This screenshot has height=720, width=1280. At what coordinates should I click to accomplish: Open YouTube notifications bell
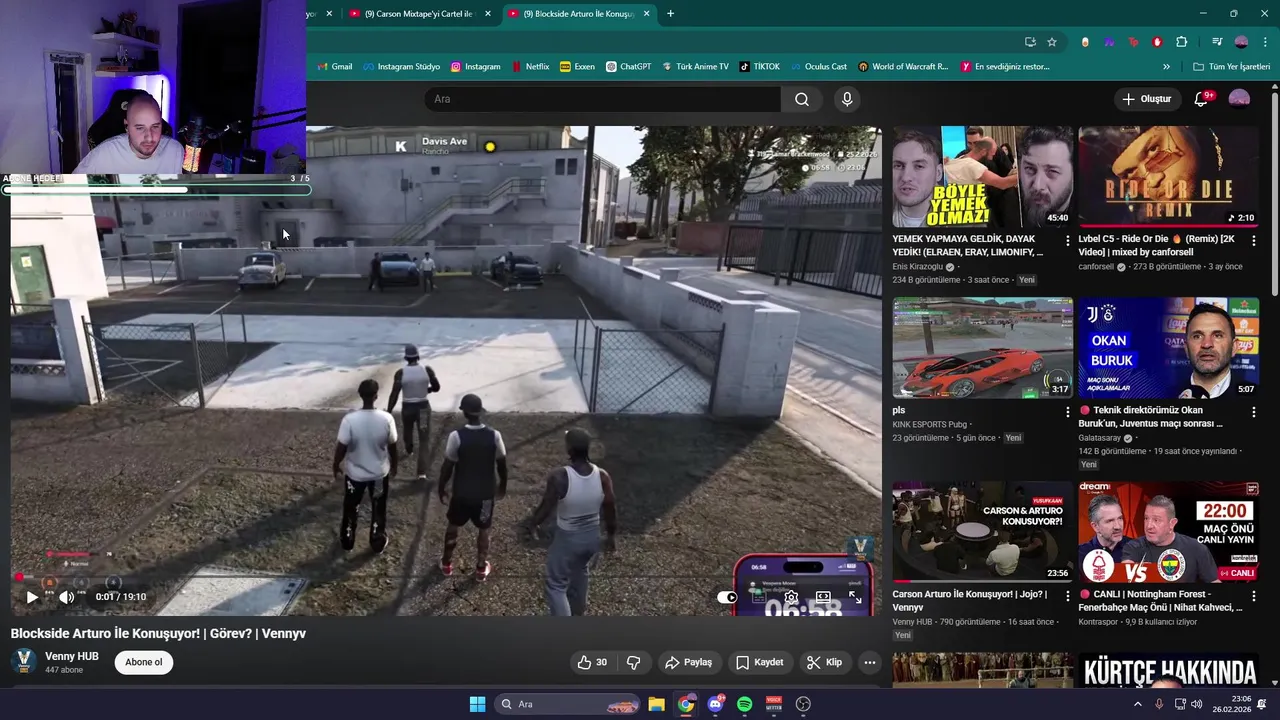[x=1202, y=99]
